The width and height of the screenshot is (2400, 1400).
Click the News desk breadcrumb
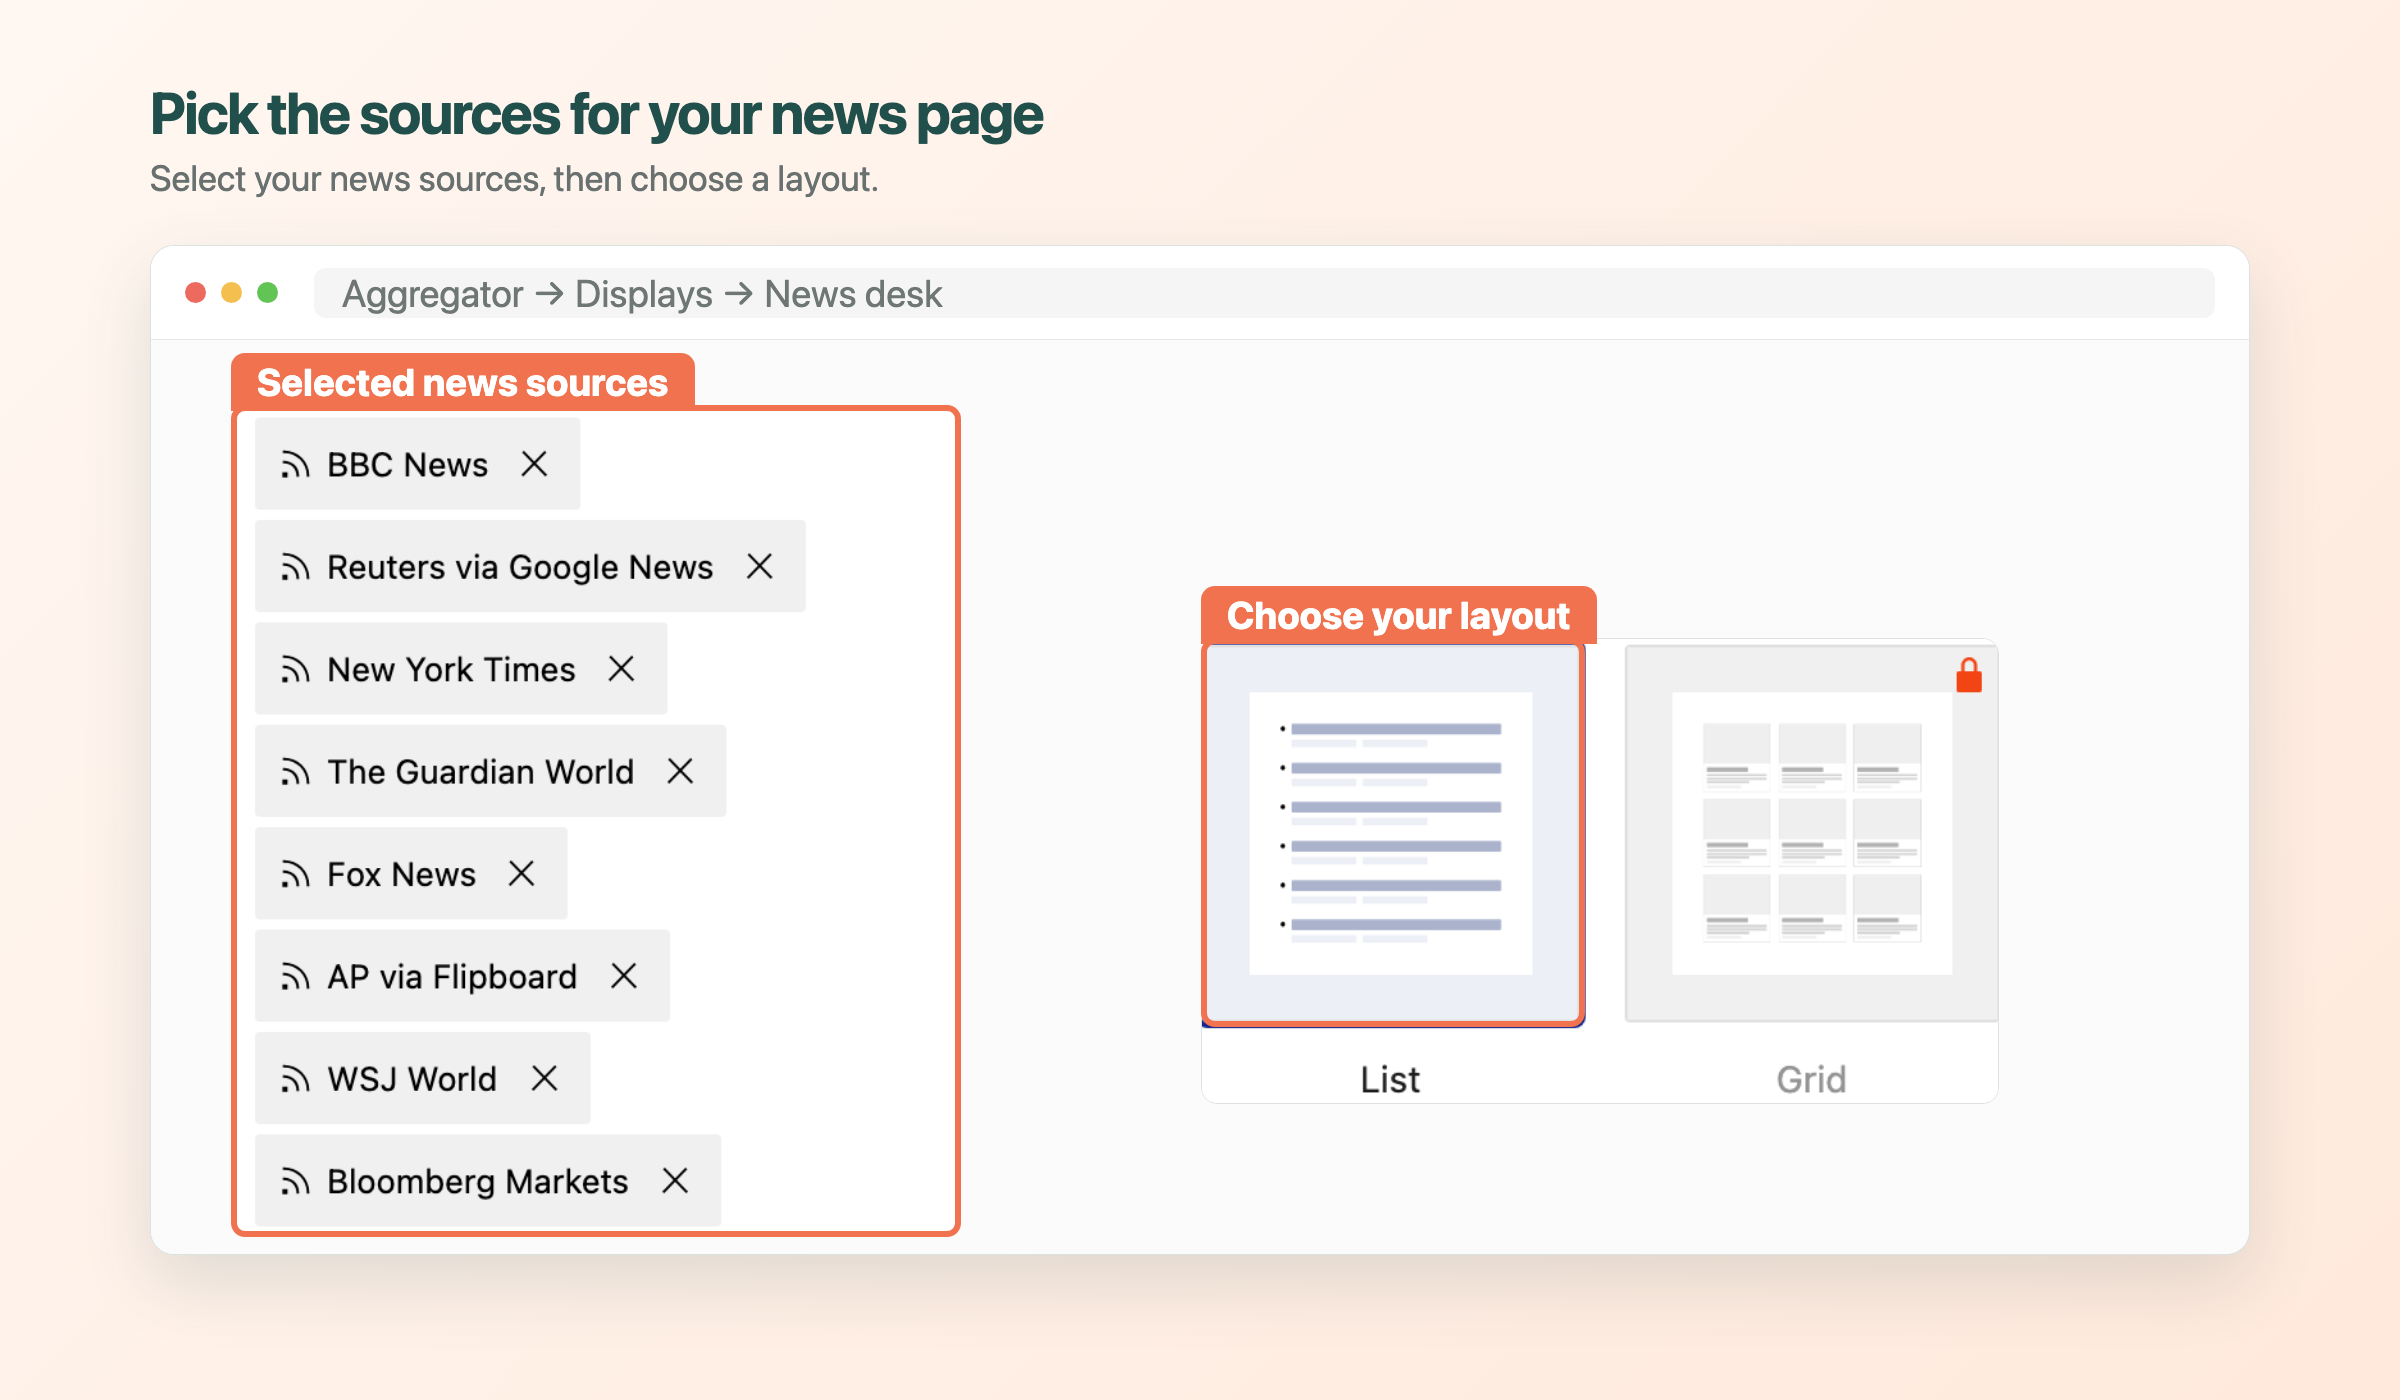pyautogui.click(x=853, y=294)
